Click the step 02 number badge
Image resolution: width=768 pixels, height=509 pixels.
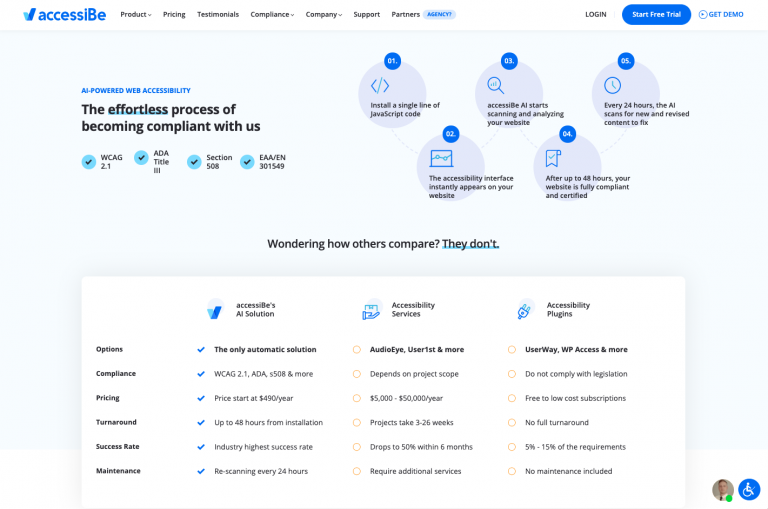click(451, 134)
